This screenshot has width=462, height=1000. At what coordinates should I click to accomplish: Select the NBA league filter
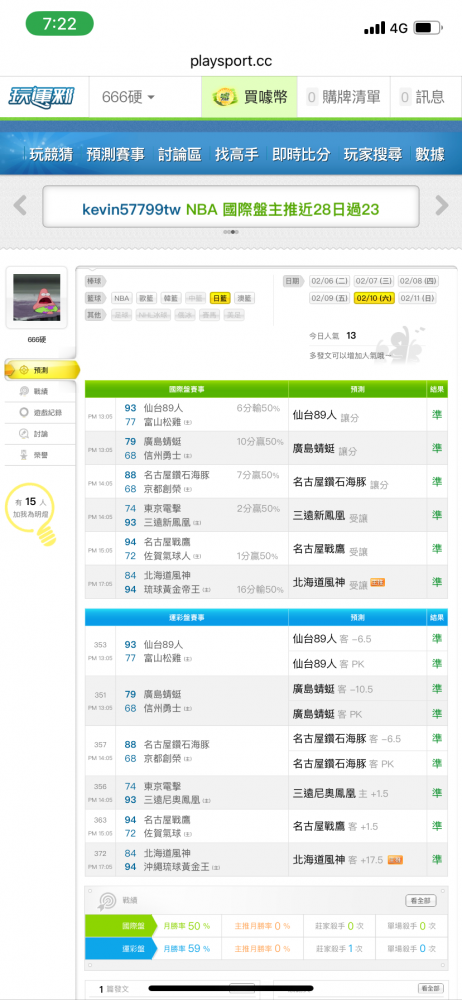121,298
